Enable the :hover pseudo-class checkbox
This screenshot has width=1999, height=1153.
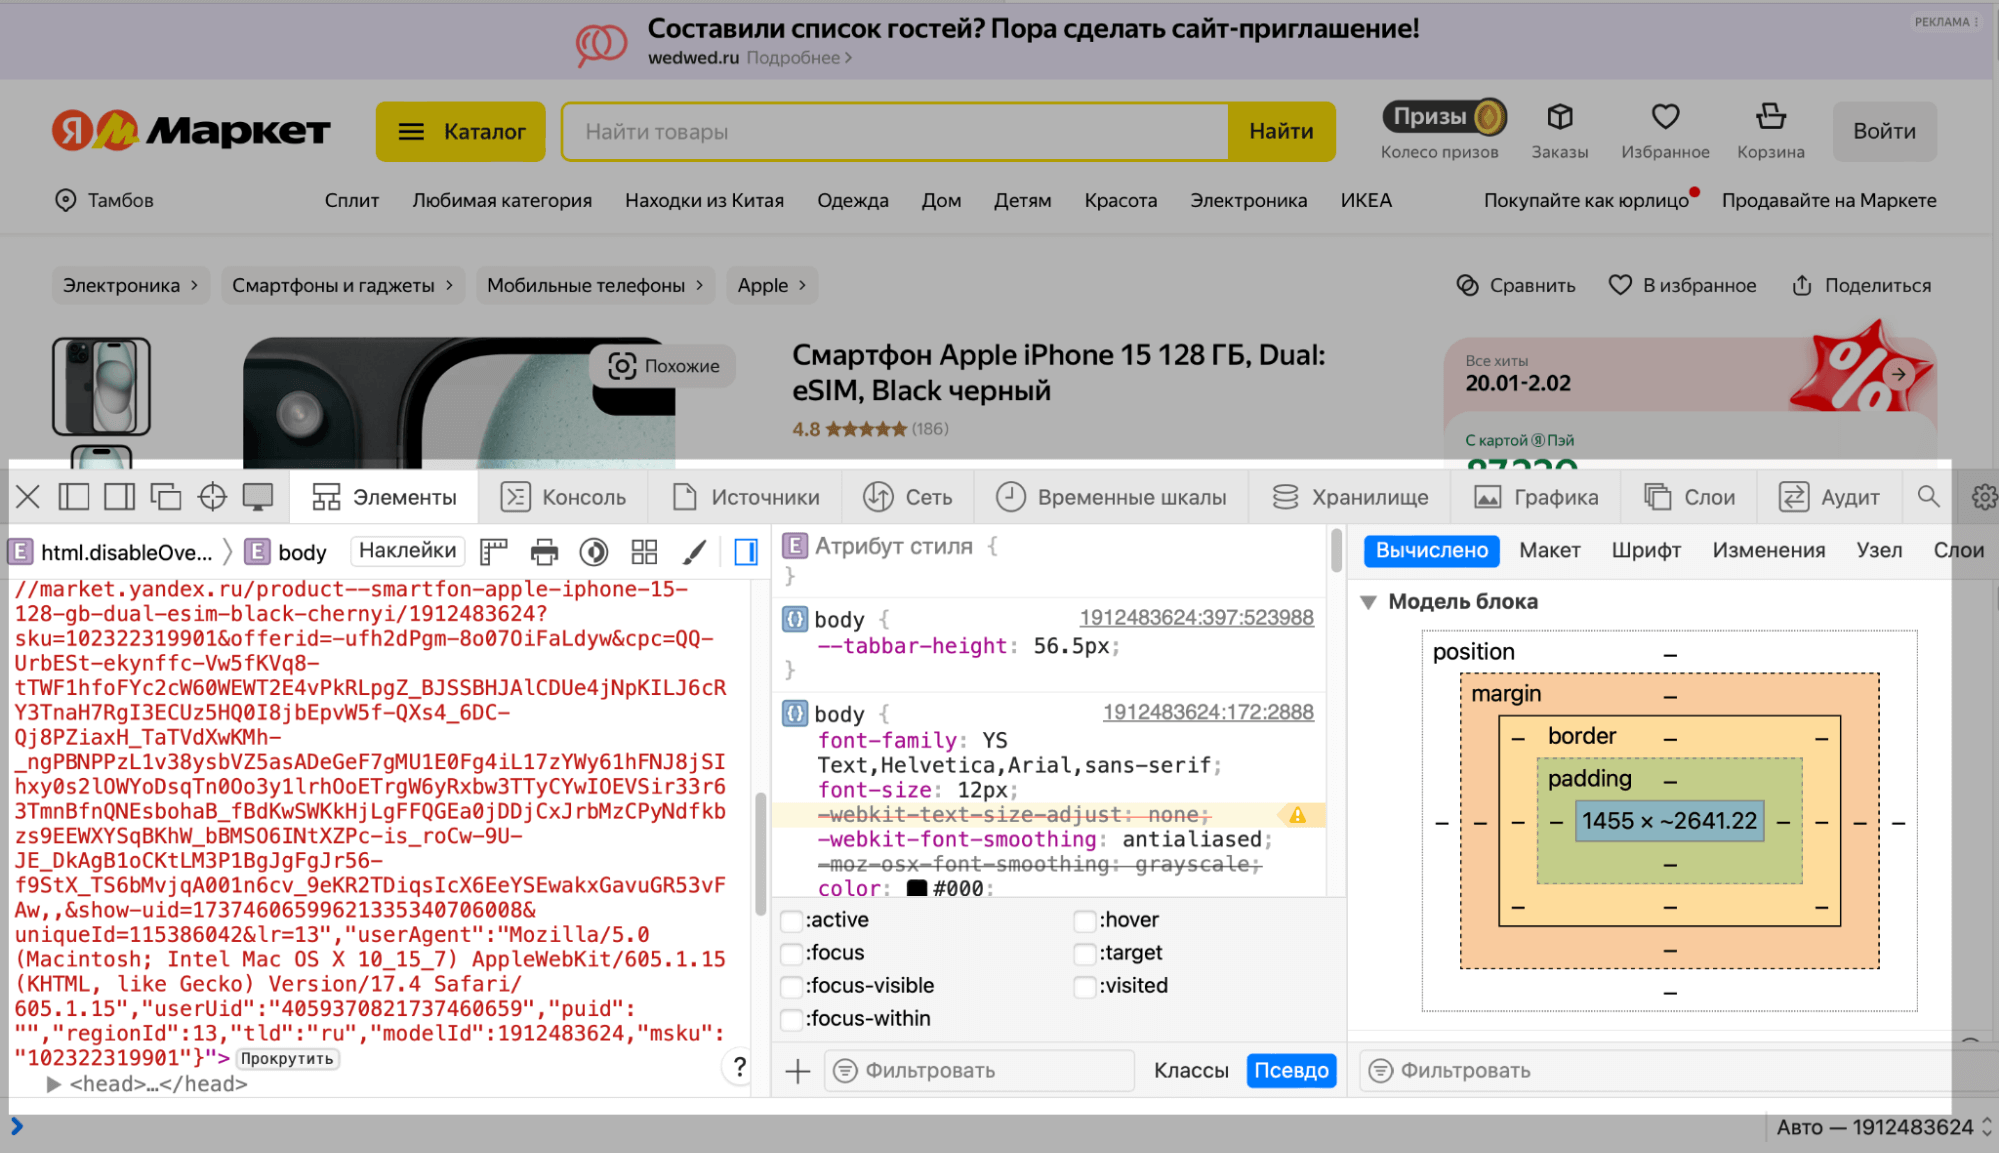(x=1085, y=920)
